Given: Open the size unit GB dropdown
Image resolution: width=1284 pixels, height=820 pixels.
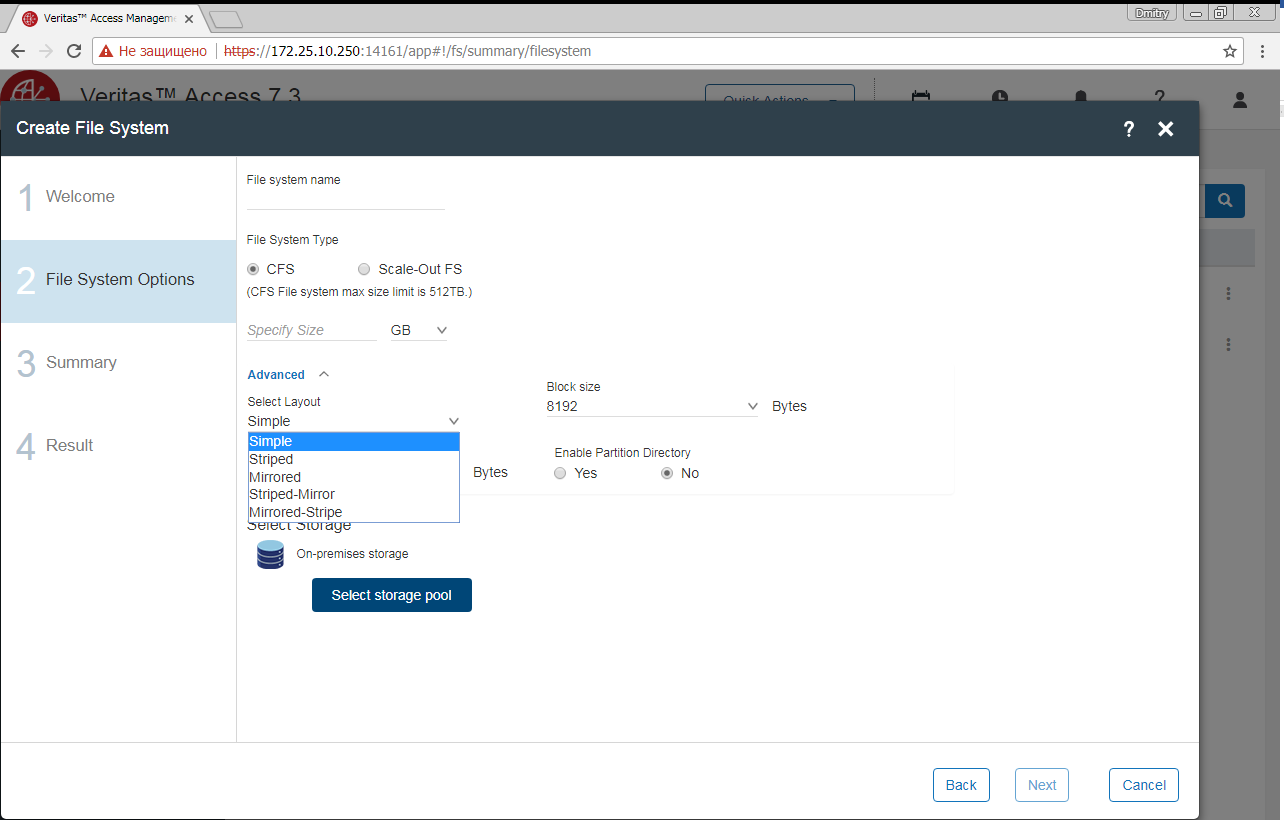Looking at the screenshot, I should (x=418, y=329).
